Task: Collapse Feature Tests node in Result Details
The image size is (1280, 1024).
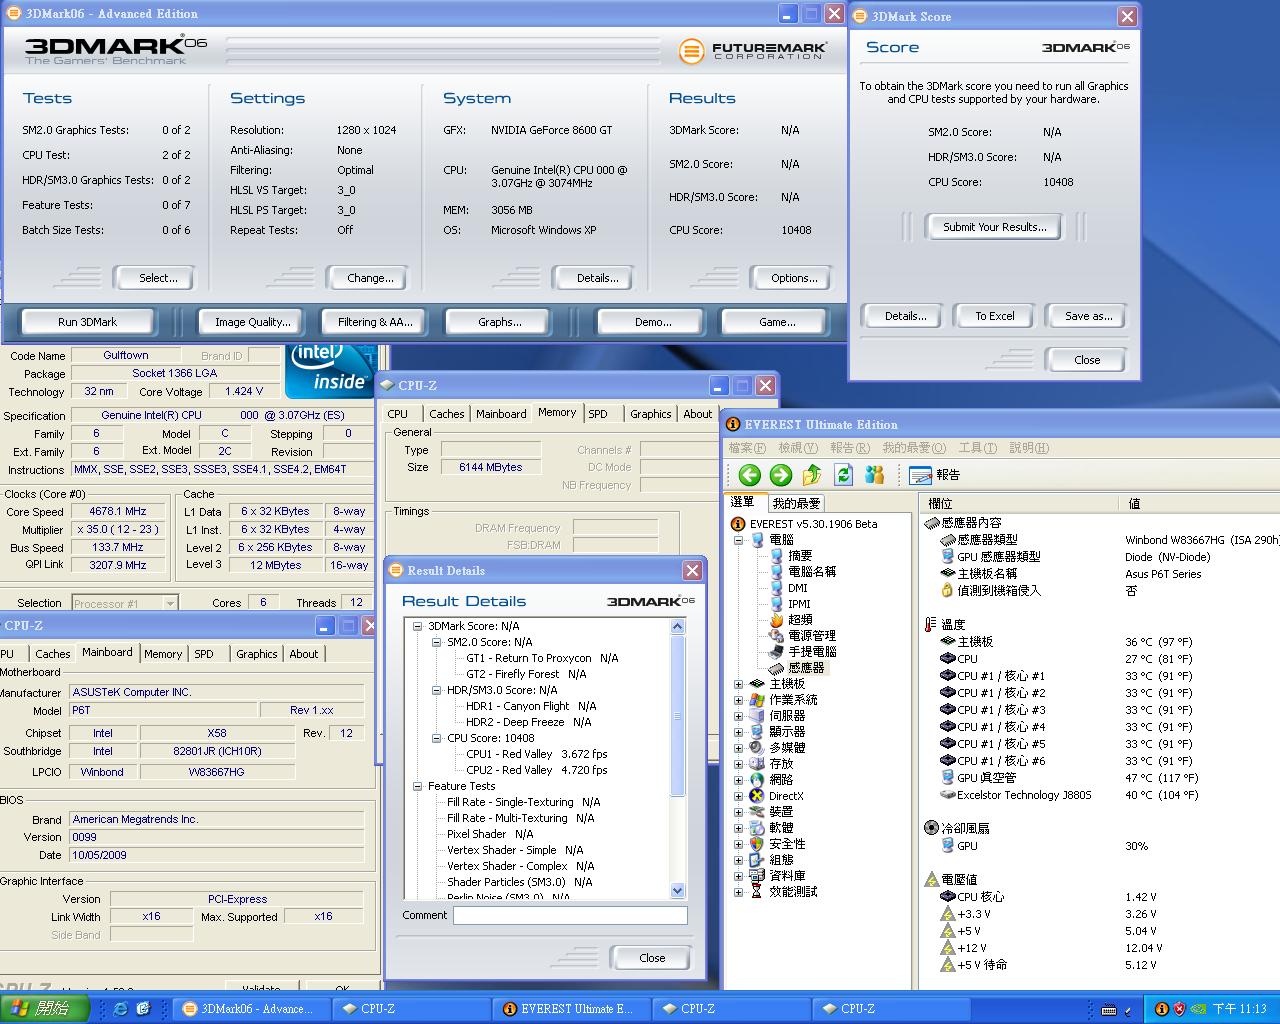Action: coord(418,786)
